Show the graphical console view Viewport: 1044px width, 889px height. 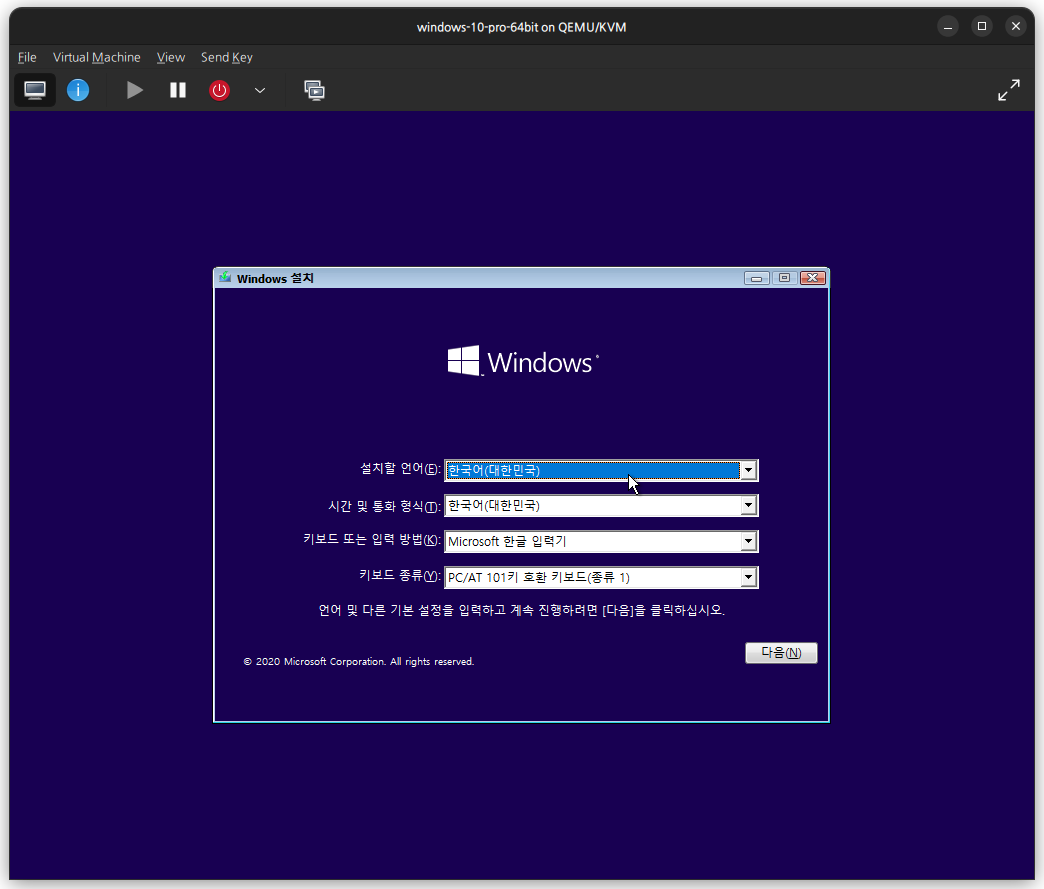click(x=35, y=90)
